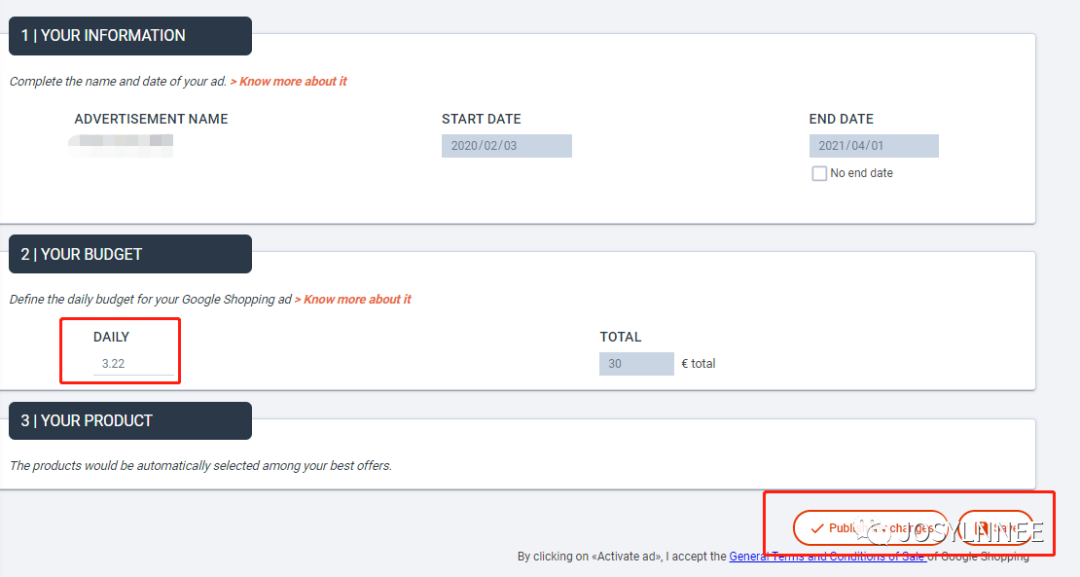Screen dimensions: 1080x577
Task: Click the checkmark icon on Publish button
Action: click(x=817, y=528)
